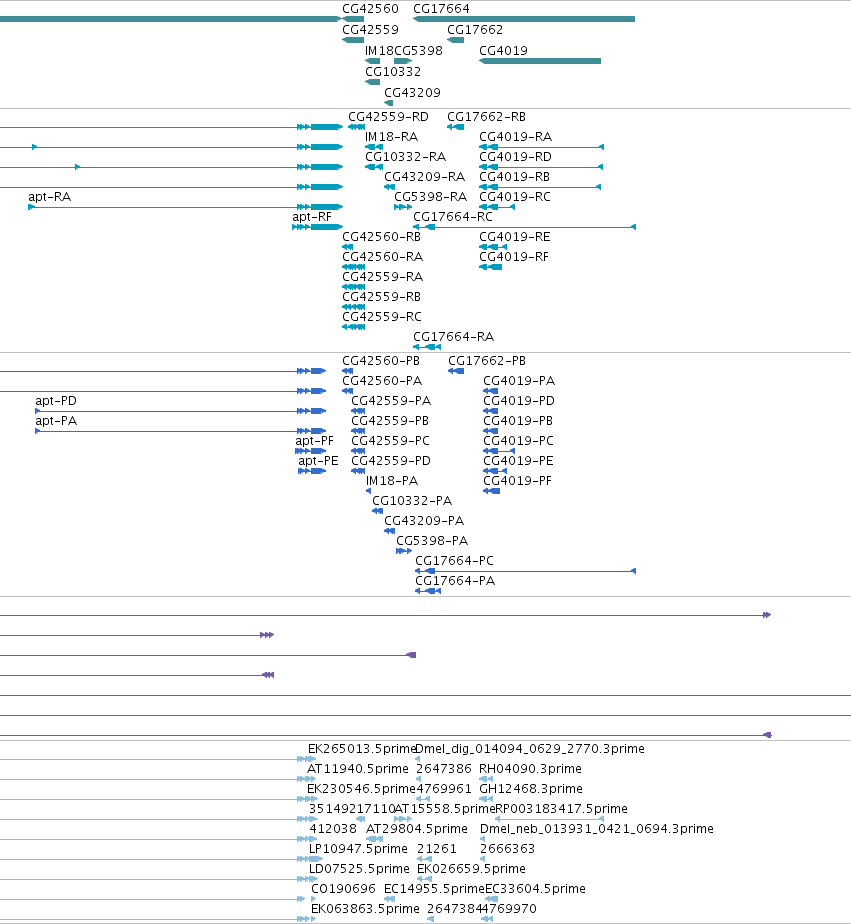Open EST label GH12468.3prime
The height and width of the screenshot is (924, 851).
(531, 789)
